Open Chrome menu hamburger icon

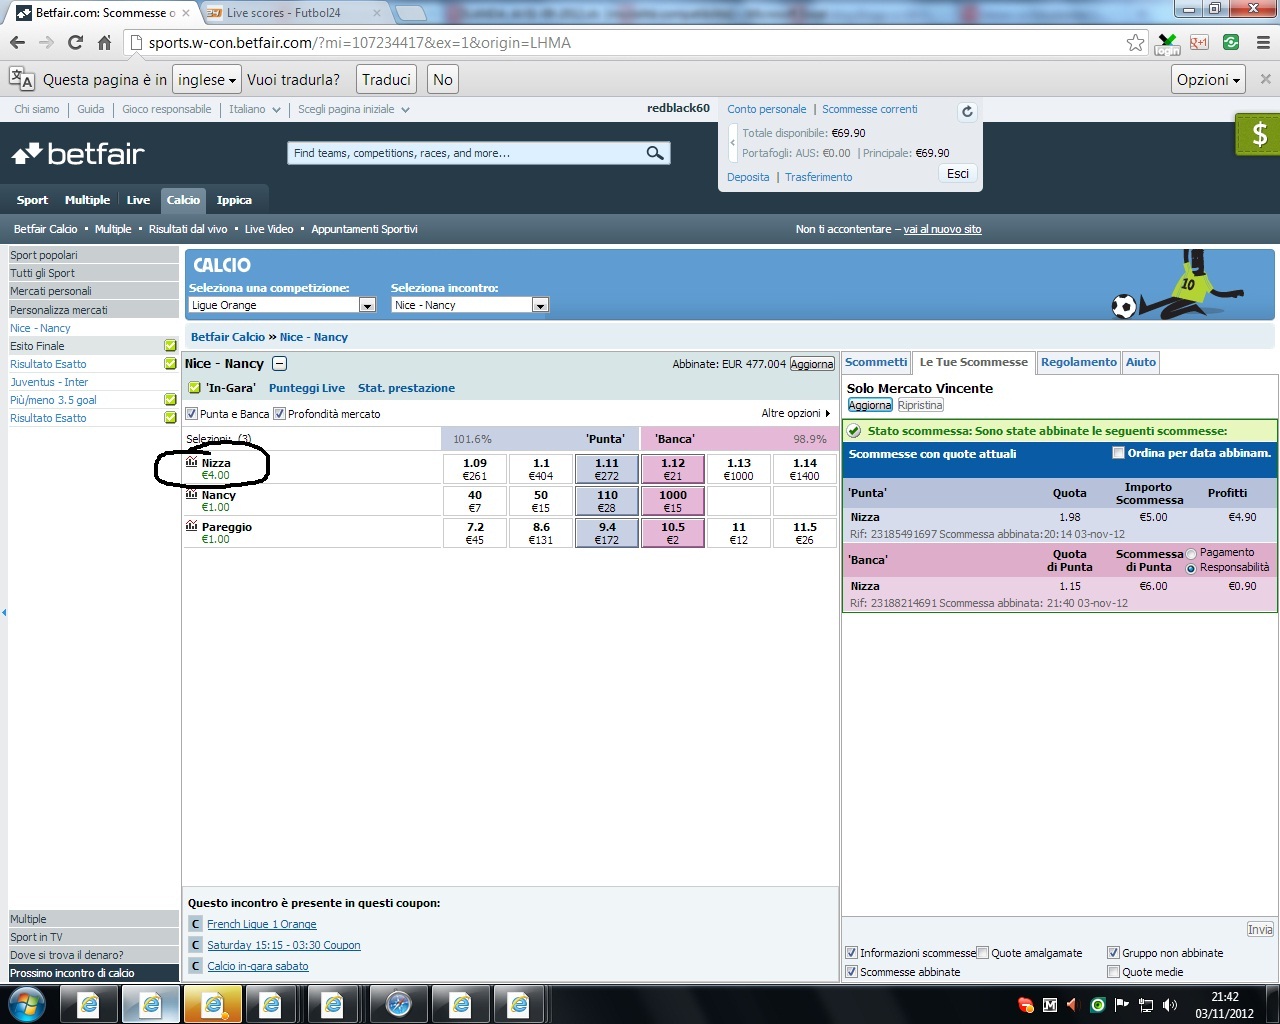click(1263, 42)
